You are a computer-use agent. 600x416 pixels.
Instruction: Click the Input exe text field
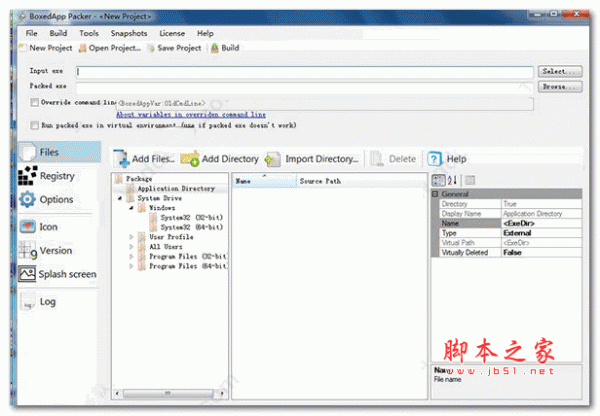pyautogui.click(x=305, y=72)
